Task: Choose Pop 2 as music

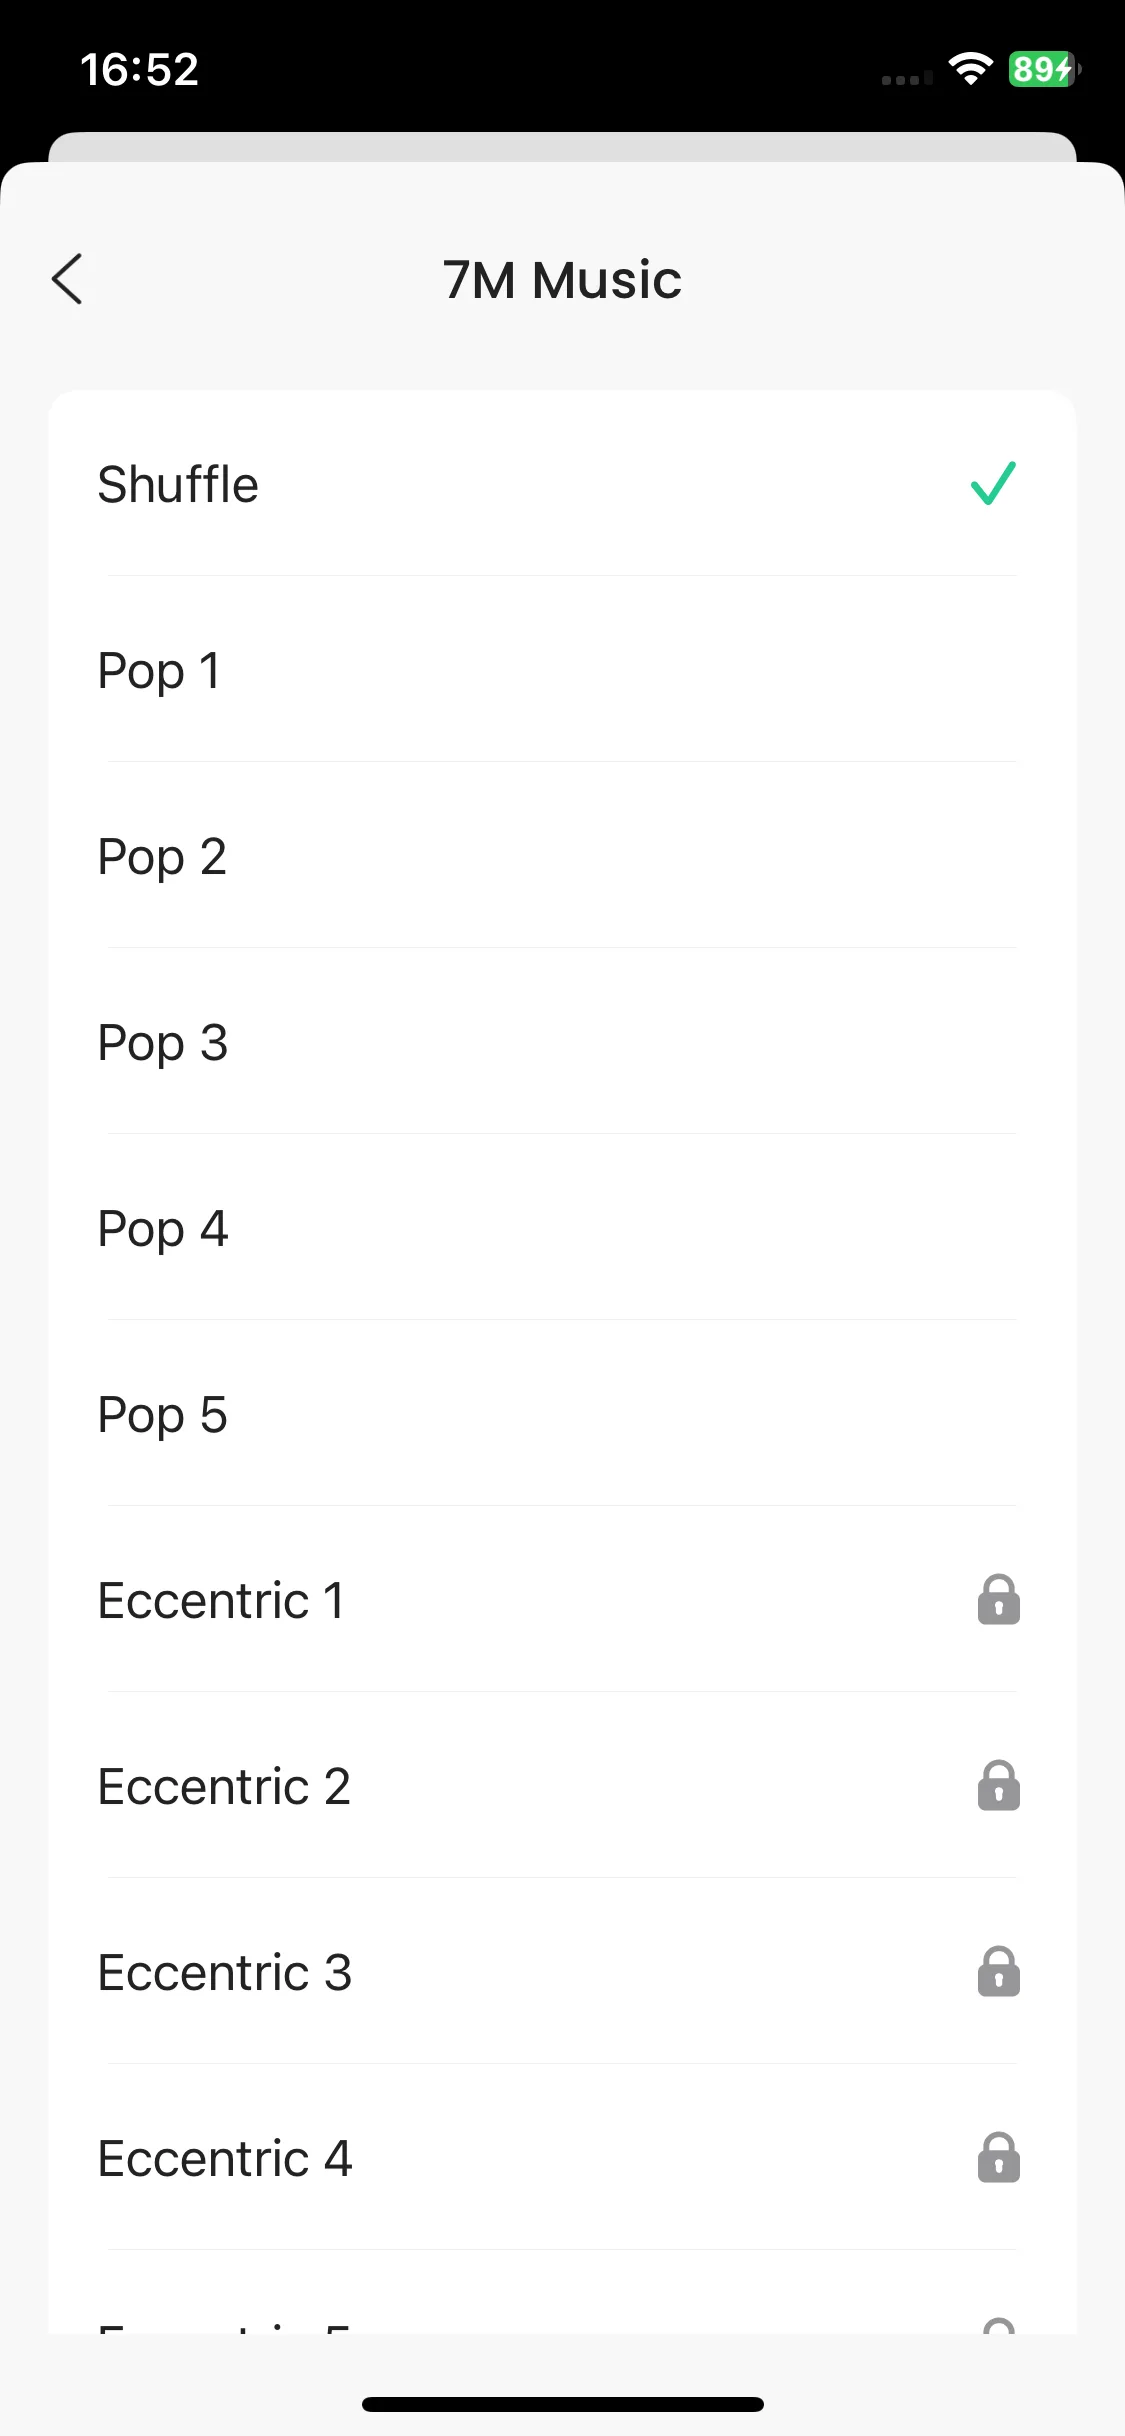Action: pyautogui.click(x=162, y=857)
